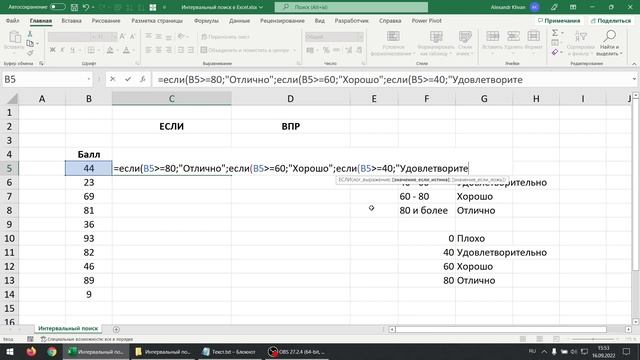Click the Undo icon

[x=86, y=7]
